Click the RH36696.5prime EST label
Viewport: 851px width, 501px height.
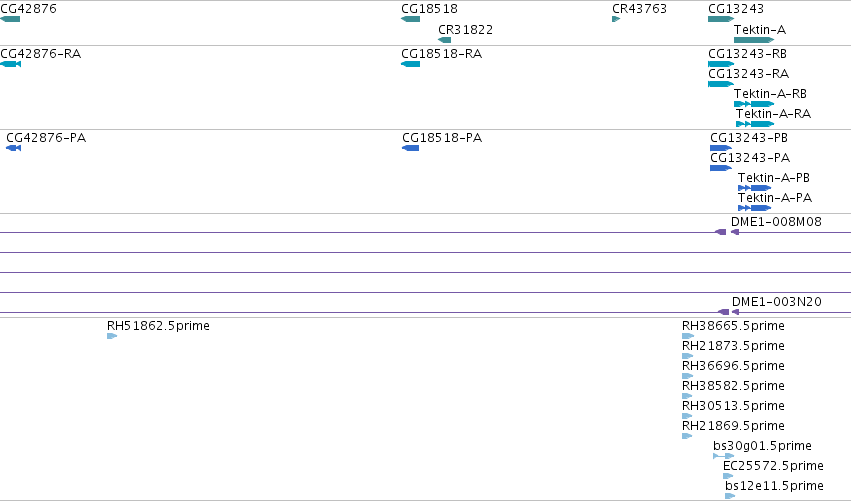733,366
